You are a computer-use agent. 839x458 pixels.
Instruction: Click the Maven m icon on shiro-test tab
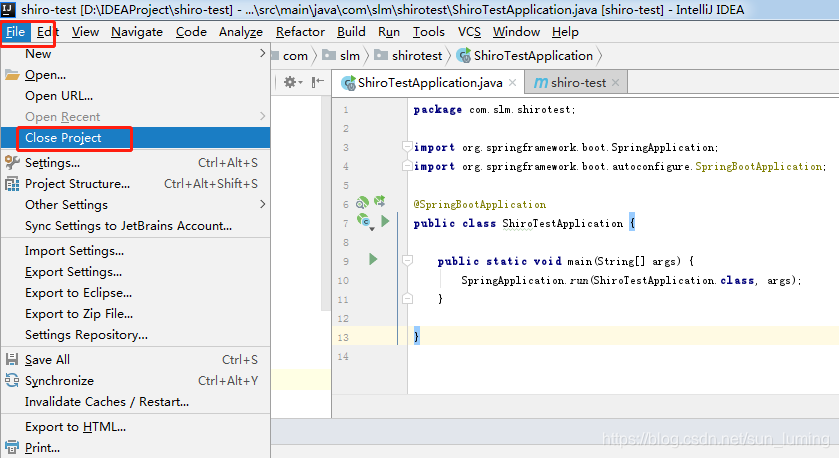pos(541,83)
